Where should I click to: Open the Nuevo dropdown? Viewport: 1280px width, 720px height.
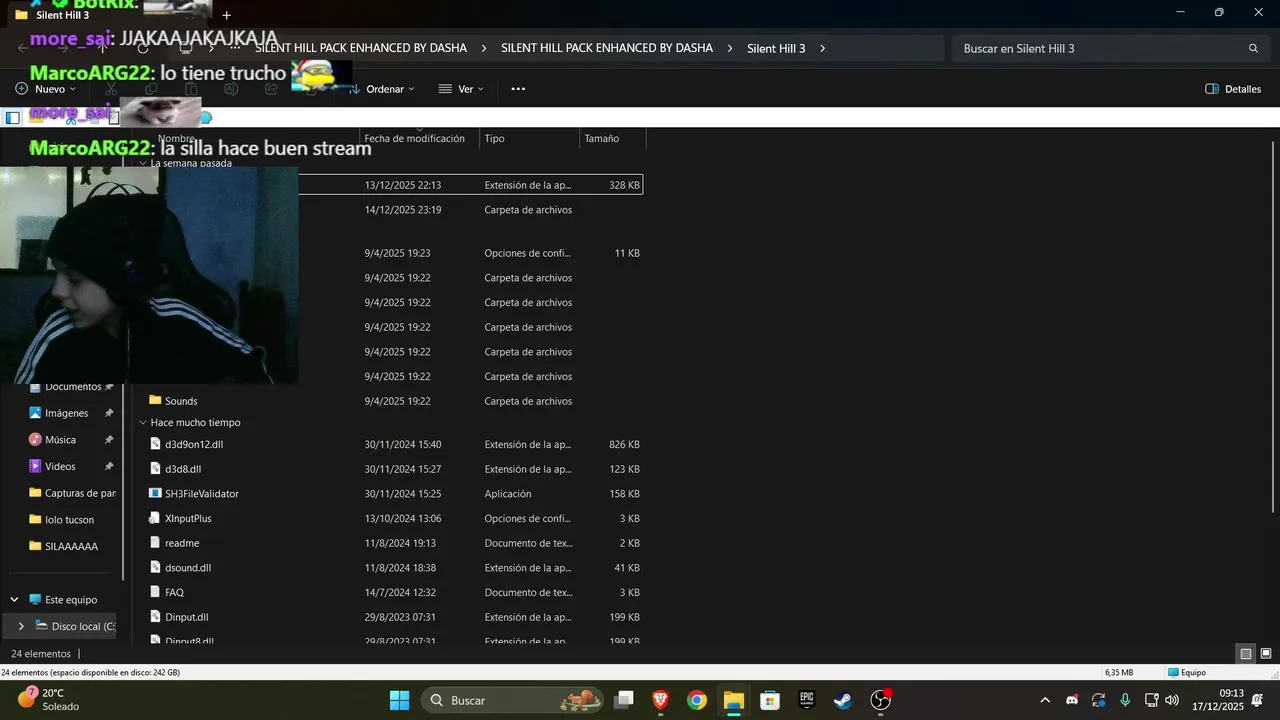coord(46,89)
